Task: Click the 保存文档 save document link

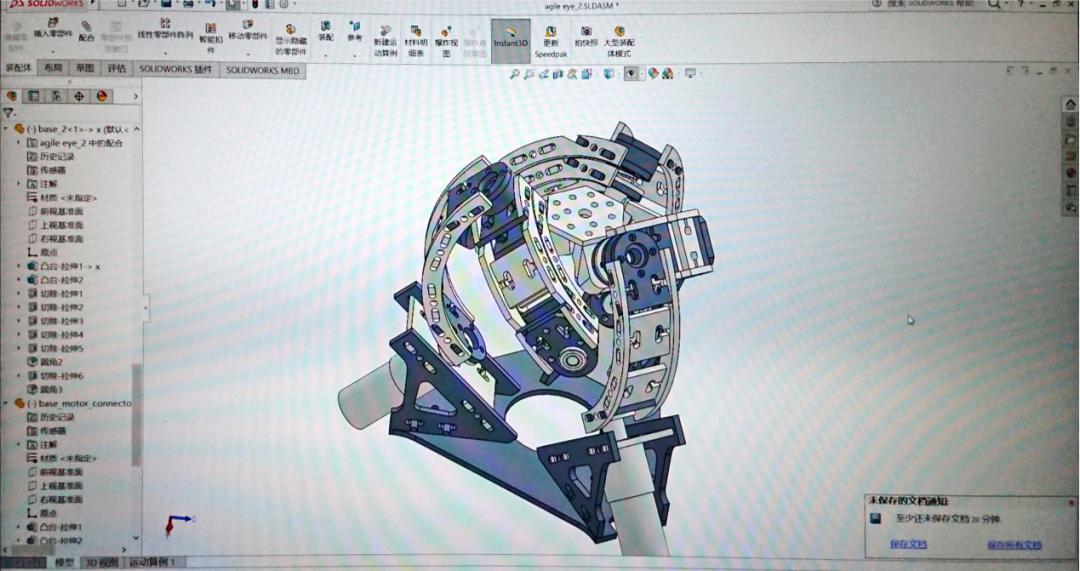Action: tap(907, 545)
